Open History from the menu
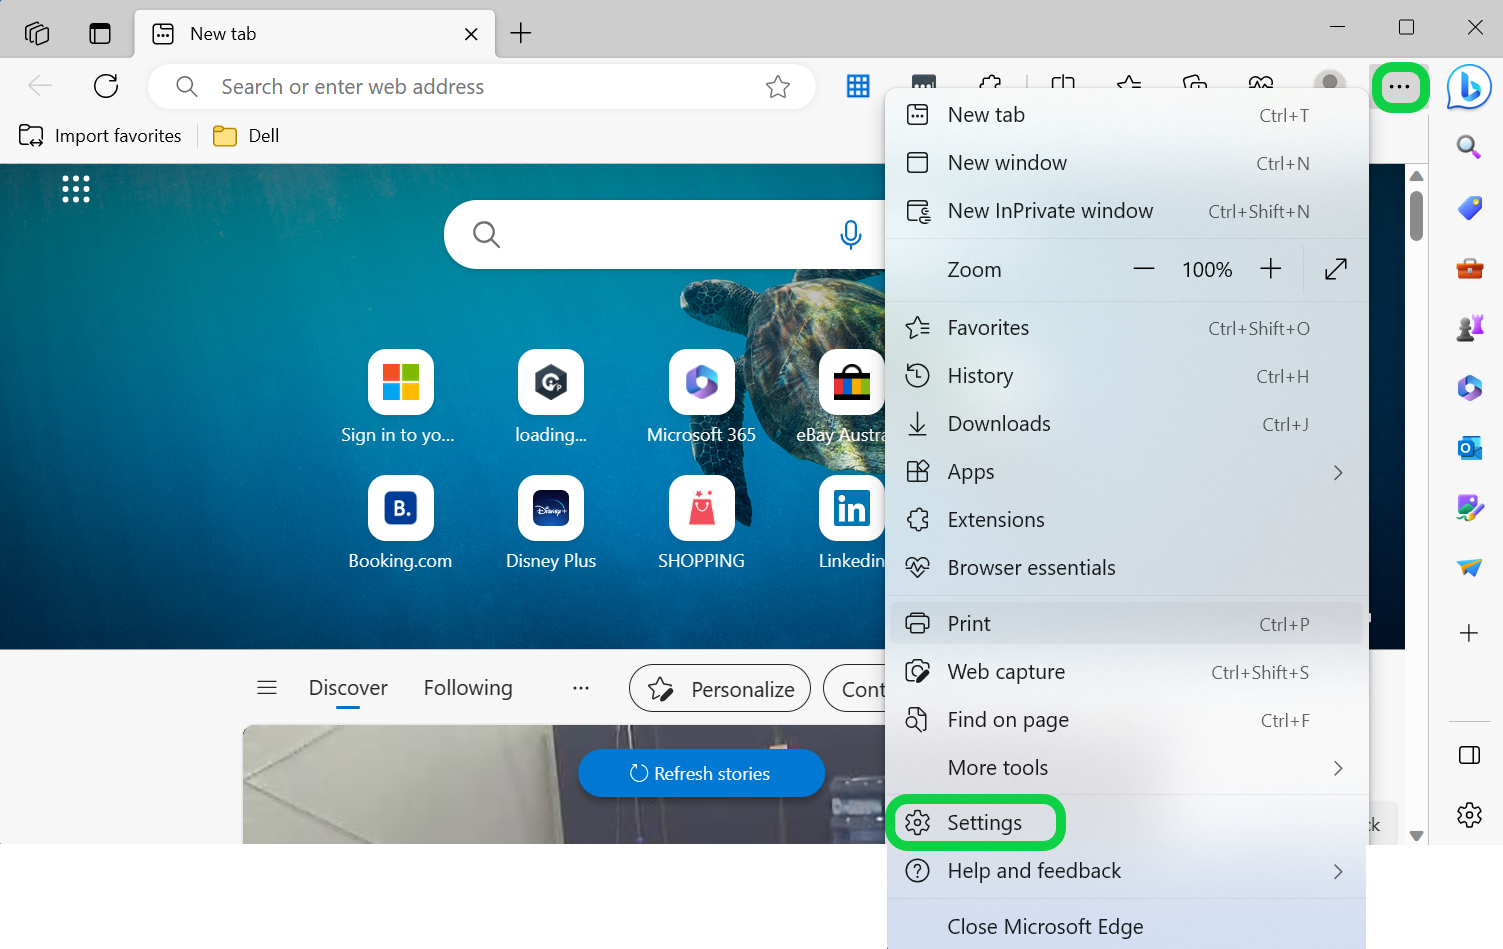1503x949 pixels. coord(1127,376)
